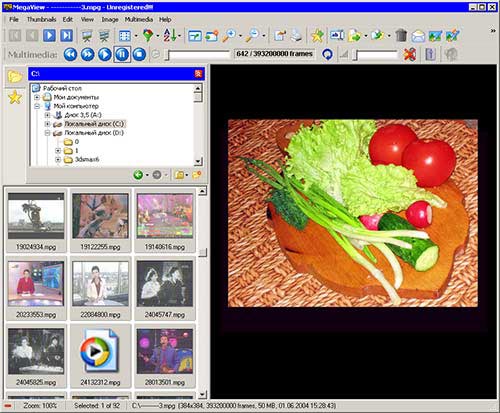Delete the file with the trash can icon
Image resolution: width=500 pixels, height=413 pixels.
(x=401, y=35)
